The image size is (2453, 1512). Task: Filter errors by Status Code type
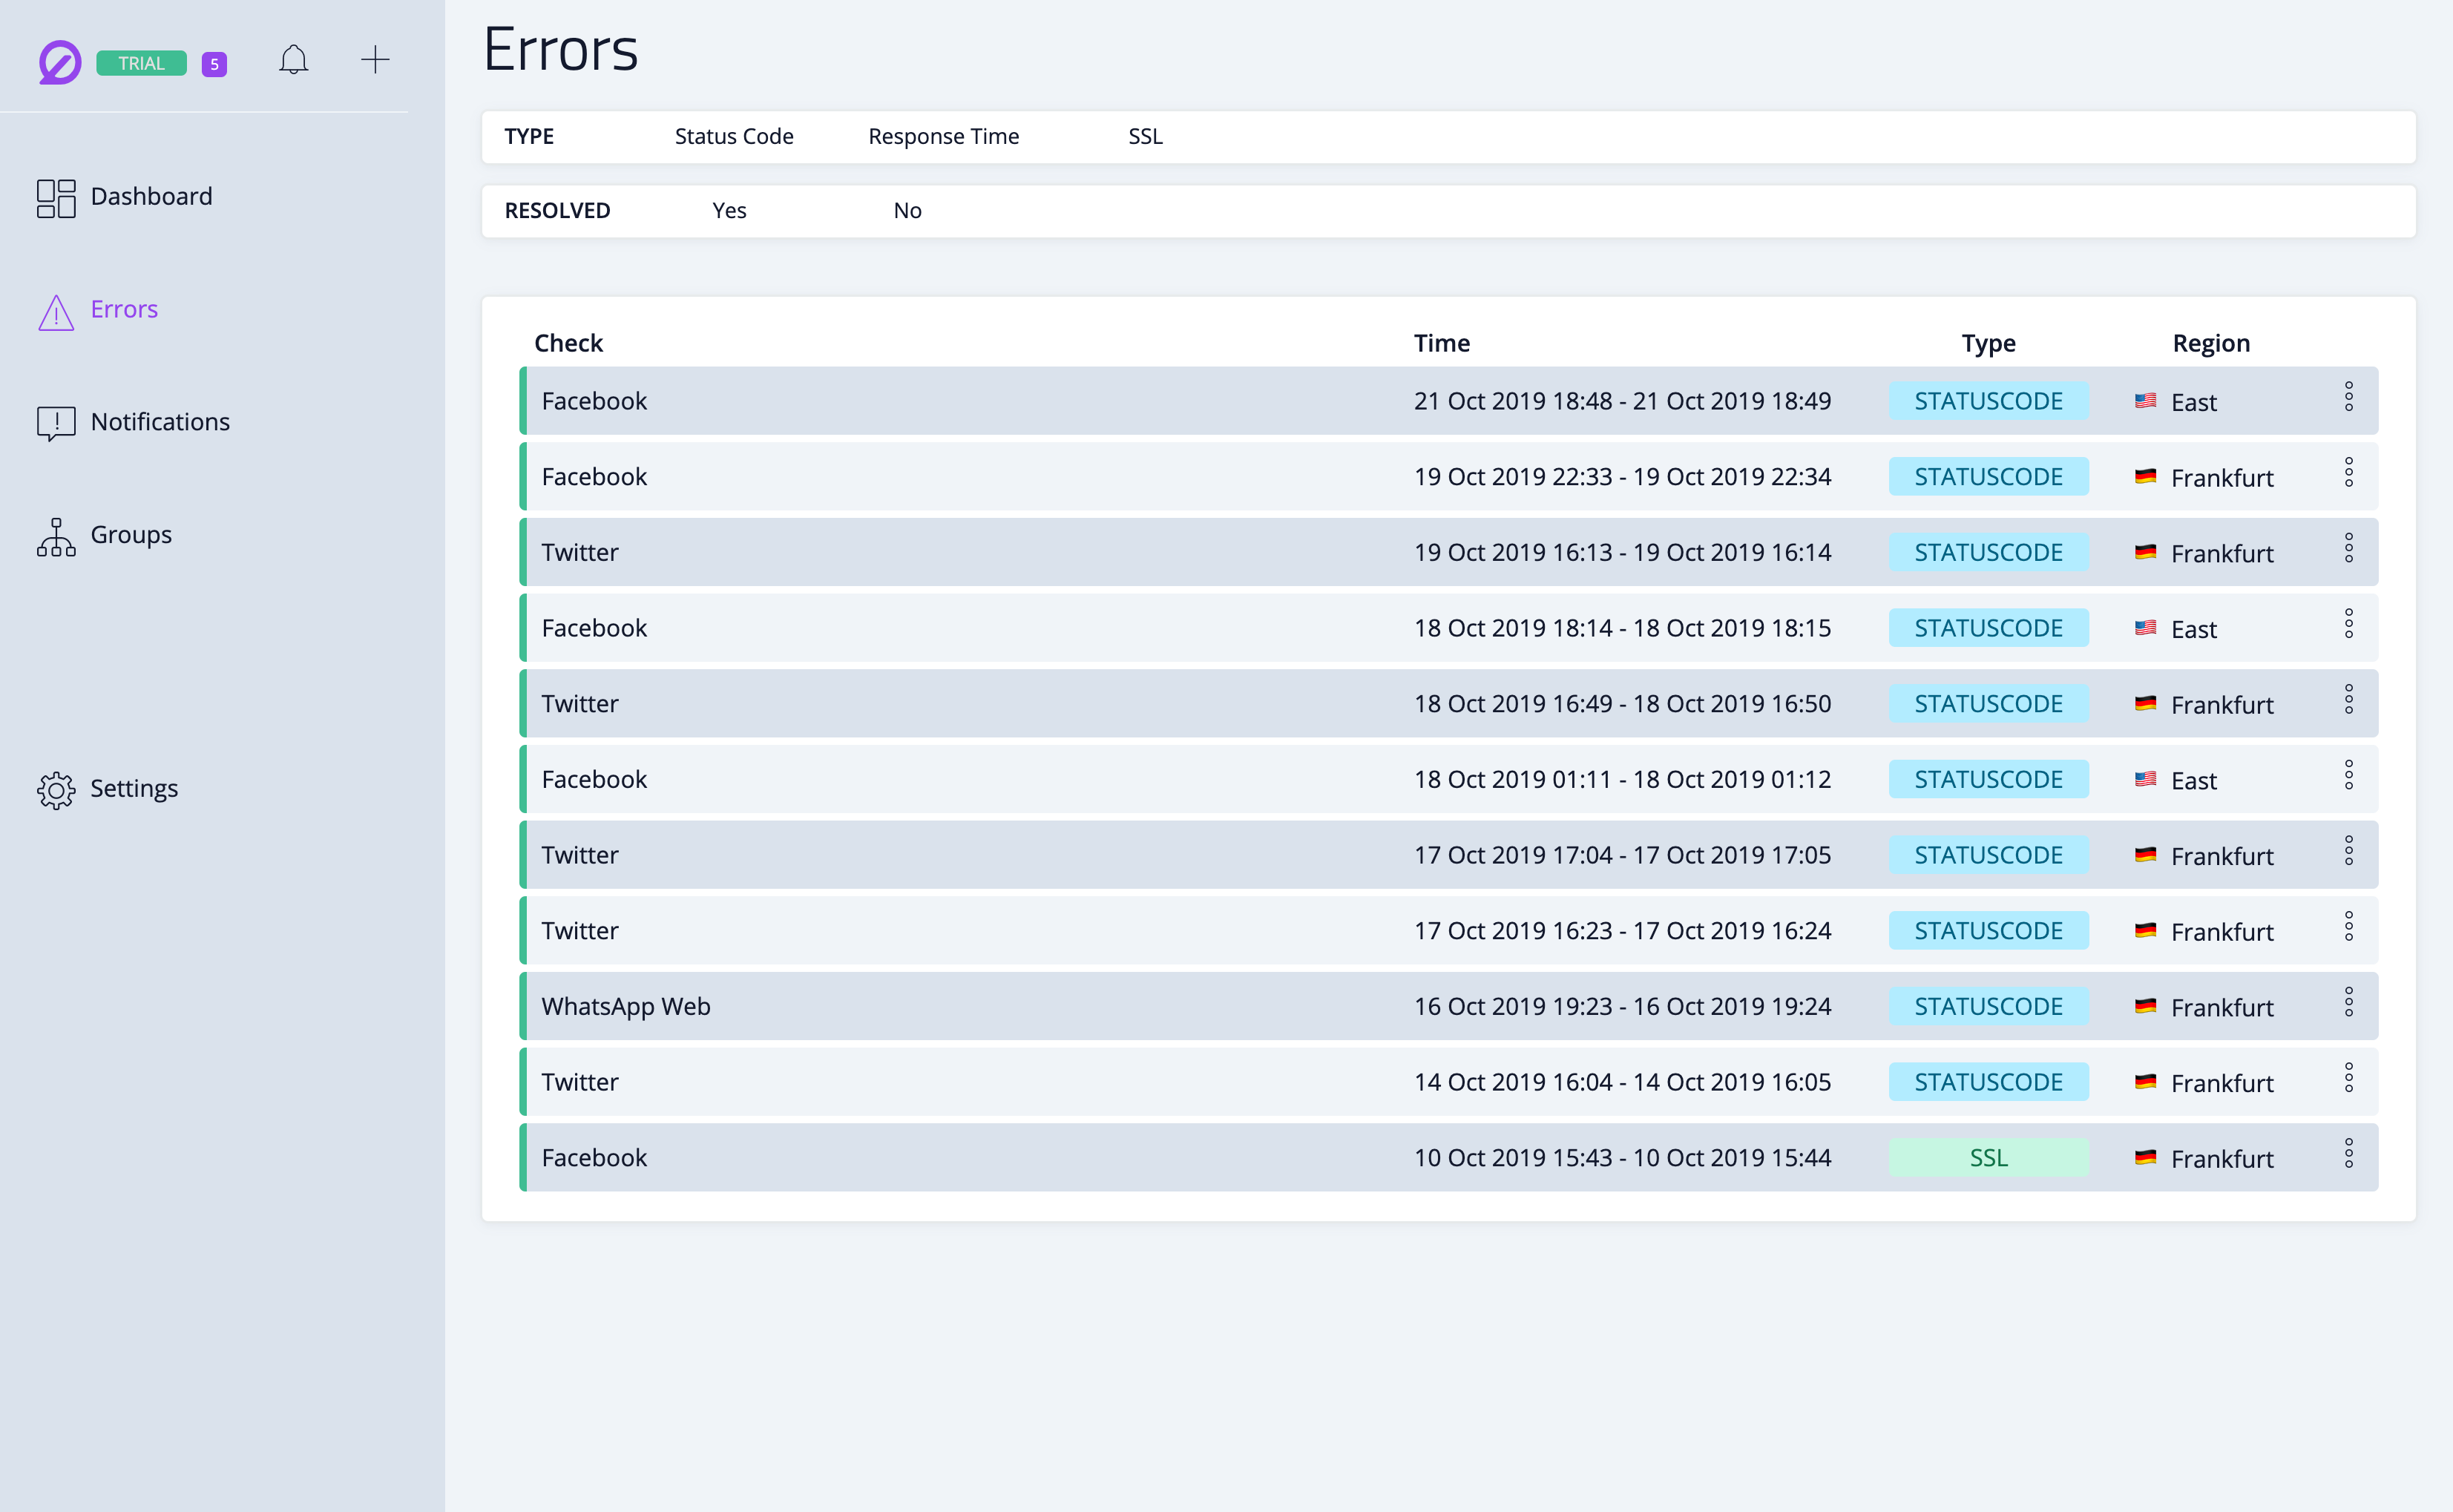[734, 137]
